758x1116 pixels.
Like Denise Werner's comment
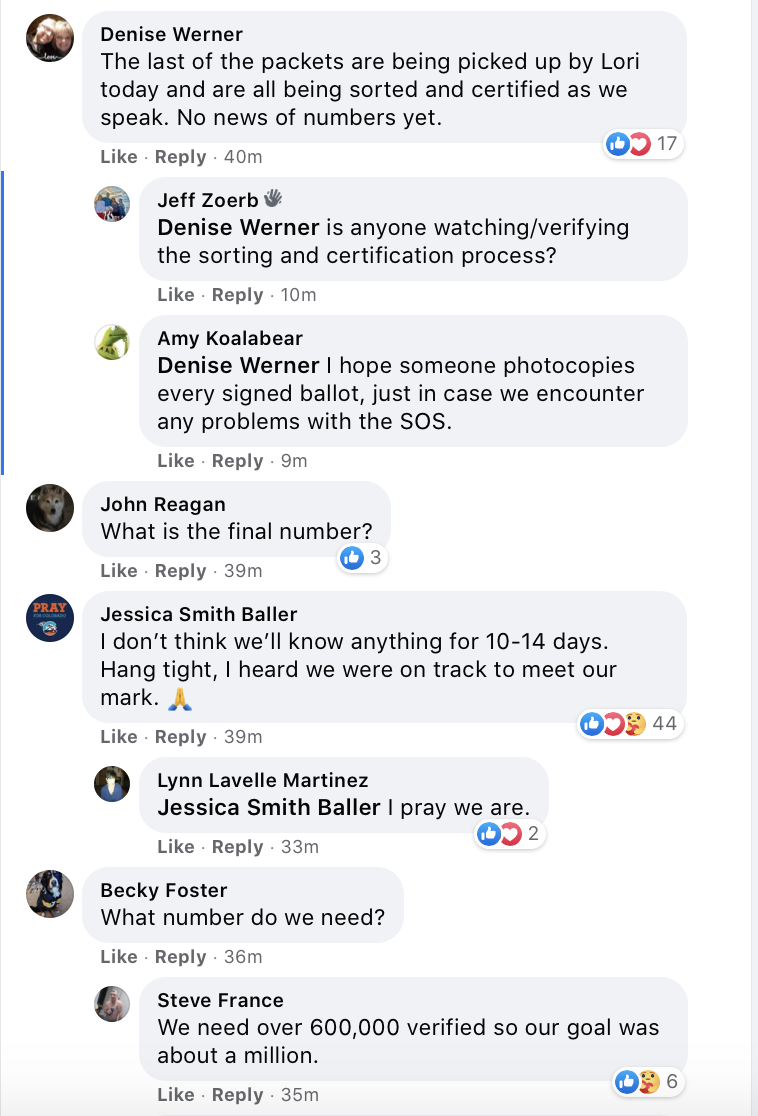click(x=119, y=157)
